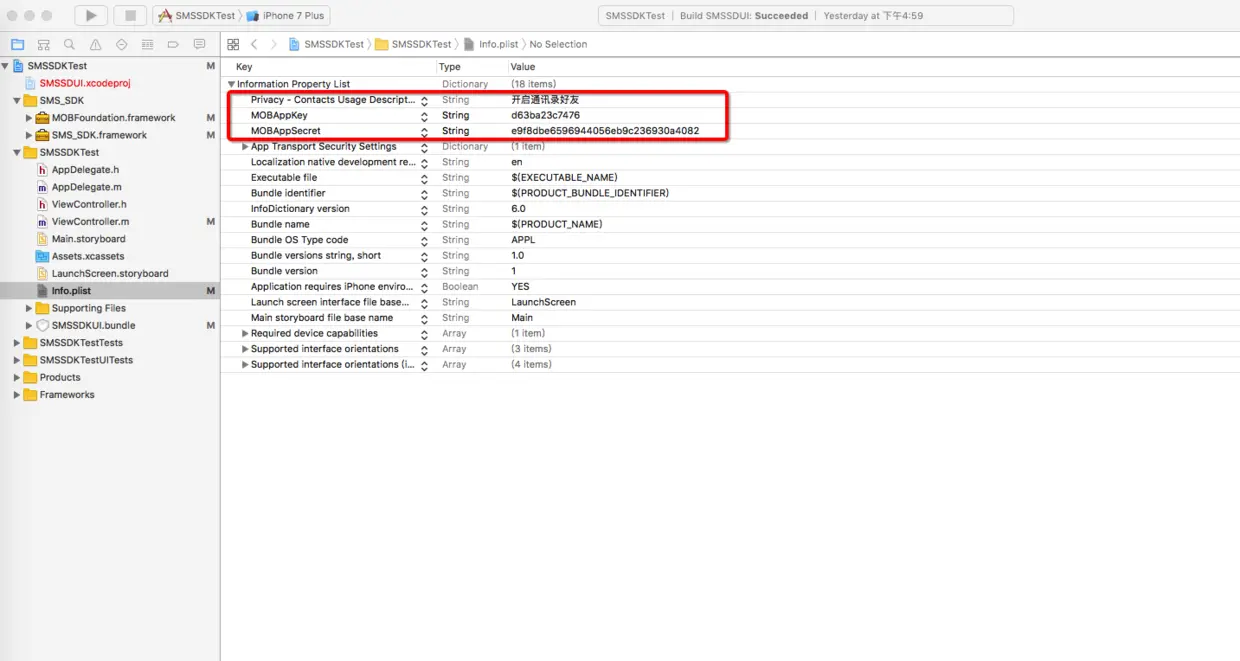The width and height of the screenshot is (1240, 661).
Task: Show the Project navigator folder icon
Action: (17, 45)
